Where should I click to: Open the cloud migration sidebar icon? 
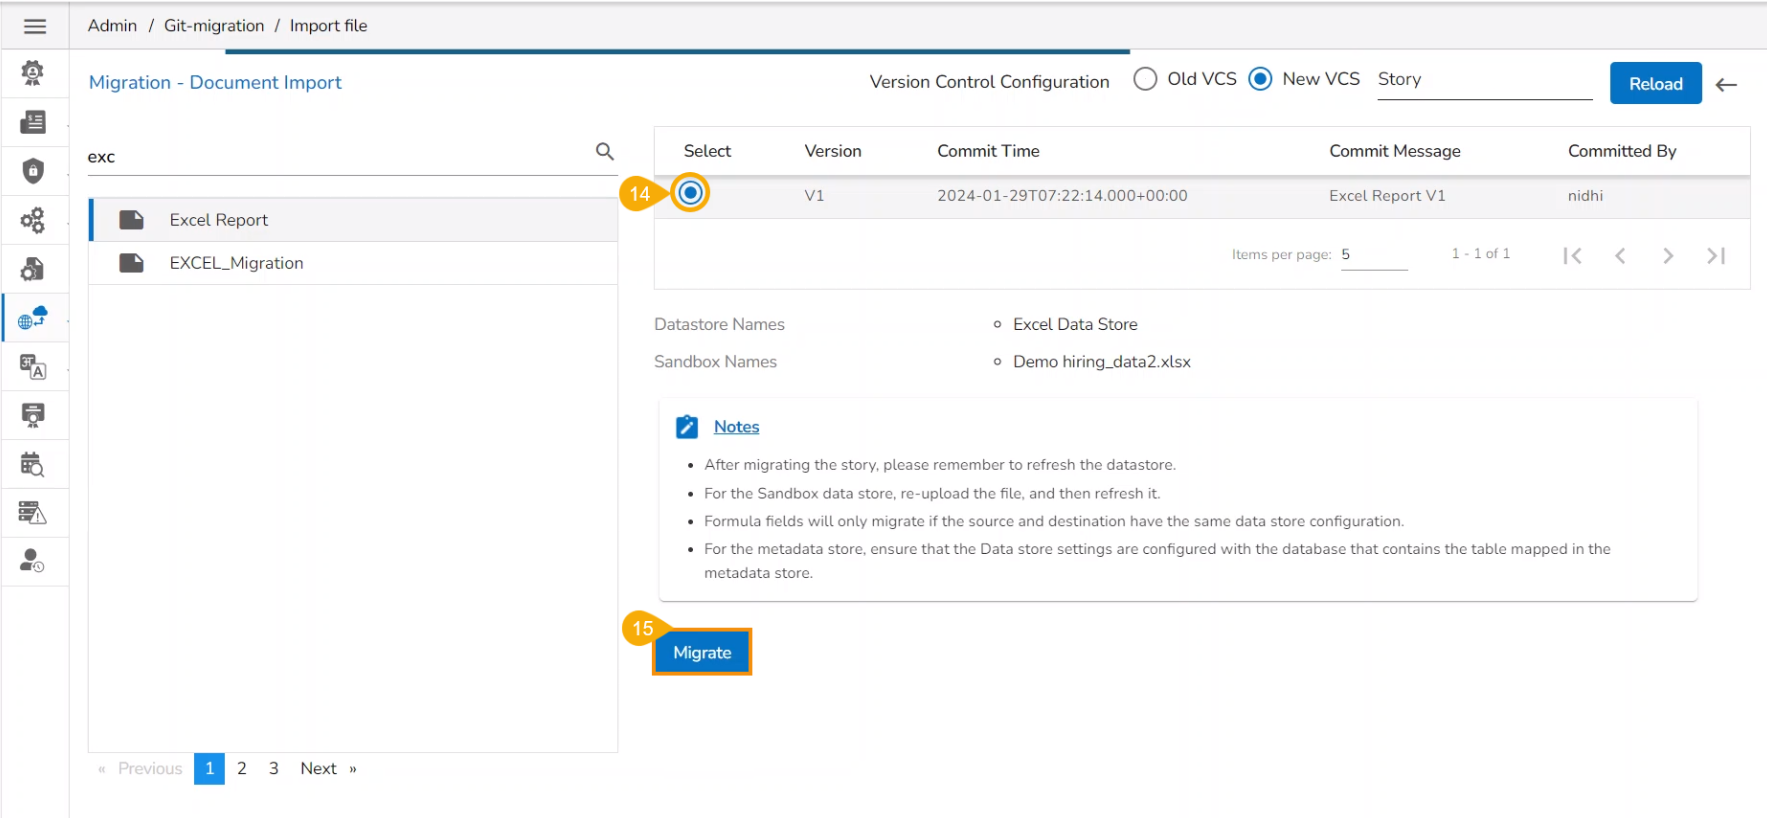click(x=33, y=318)
